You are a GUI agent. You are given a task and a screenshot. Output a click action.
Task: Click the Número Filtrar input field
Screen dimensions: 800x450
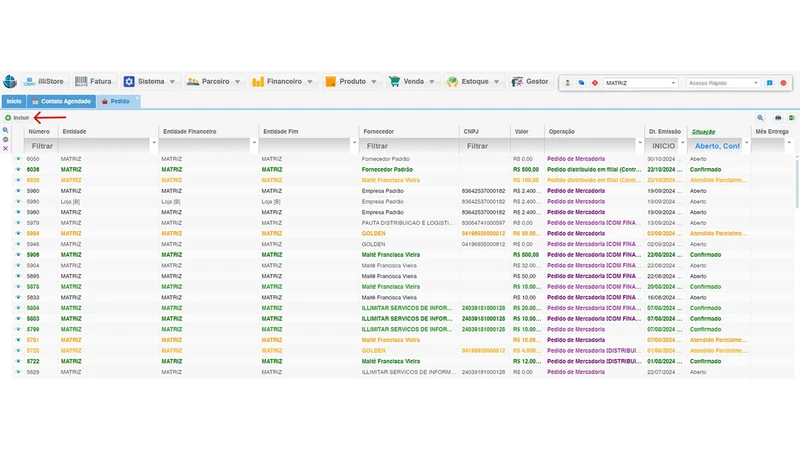tap(42, 146)
